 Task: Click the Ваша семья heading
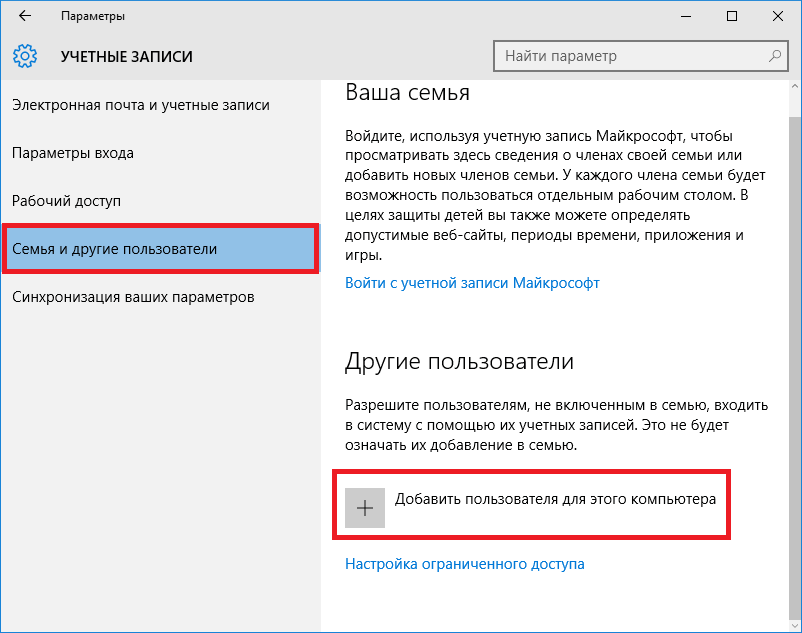[407, 93]
